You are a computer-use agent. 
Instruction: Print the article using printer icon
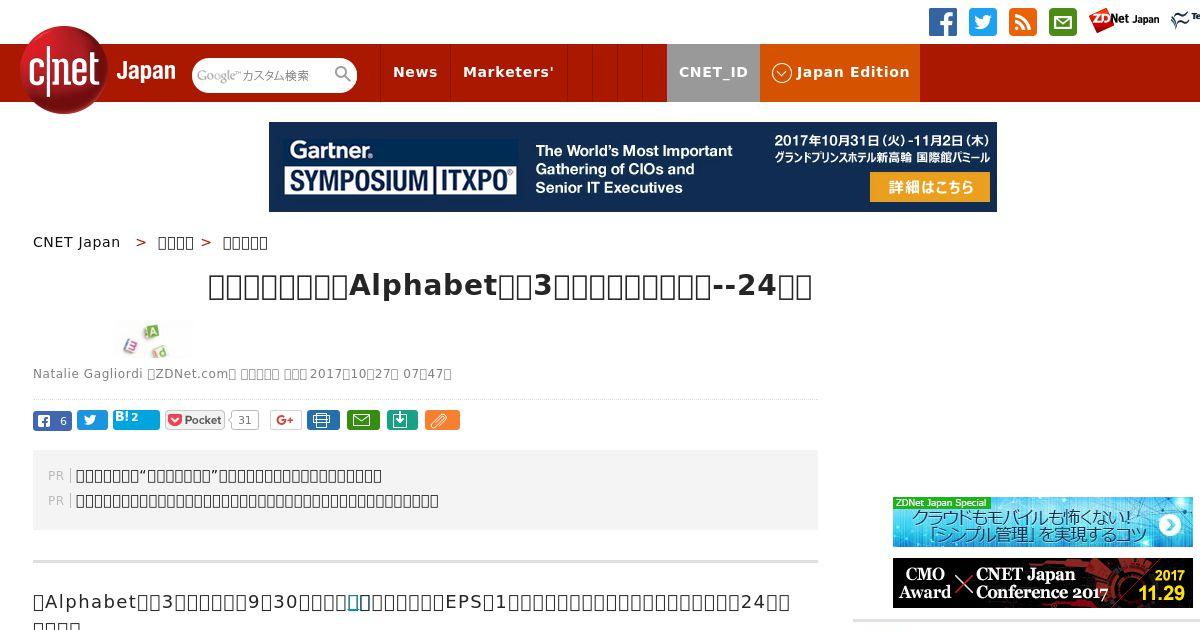323,421
